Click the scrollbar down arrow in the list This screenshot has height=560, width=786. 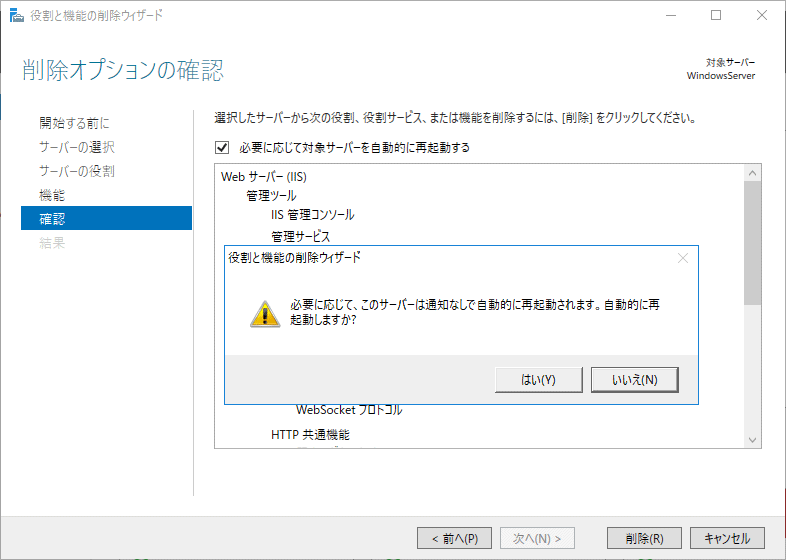tap(753, 439)
